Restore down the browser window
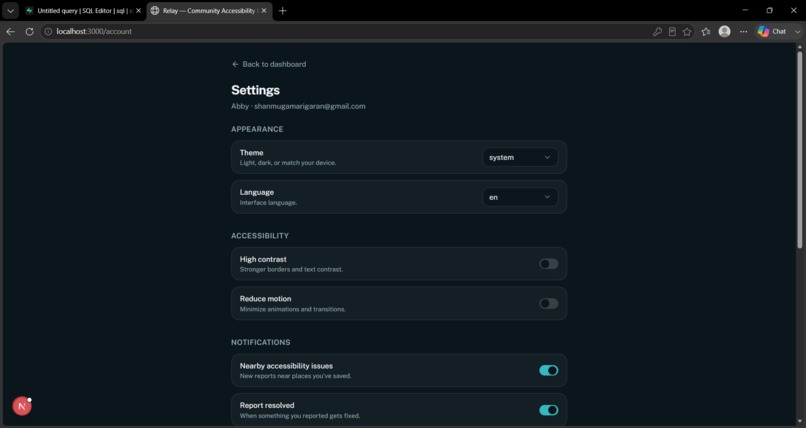 770,10
